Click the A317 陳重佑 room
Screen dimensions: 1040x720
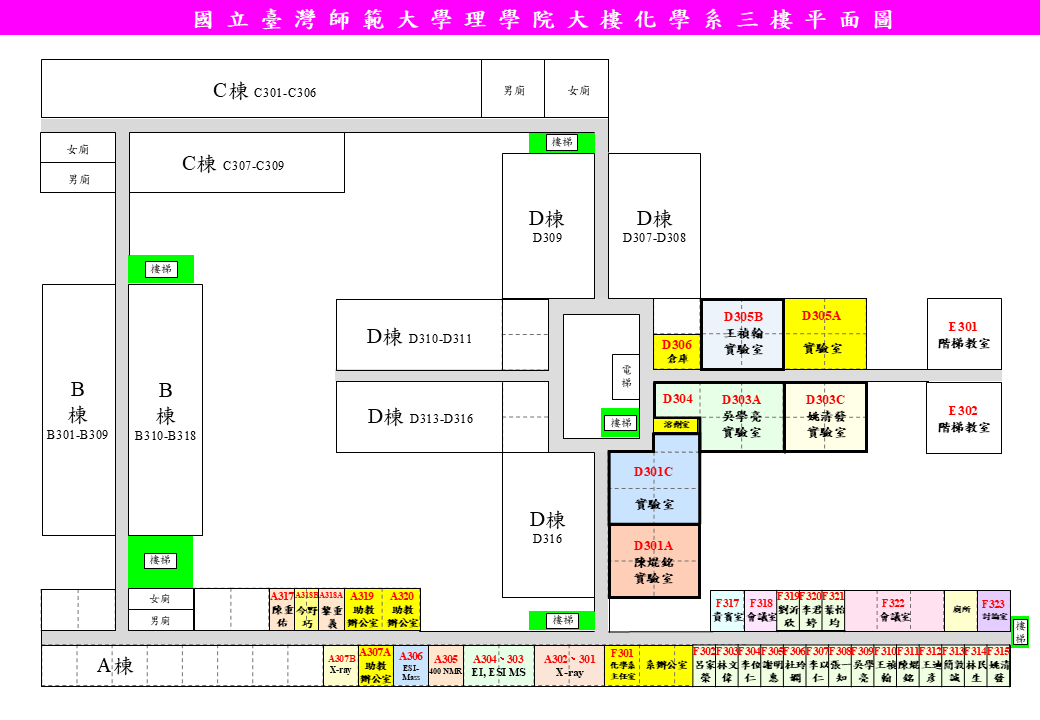(x=282, y=609)
